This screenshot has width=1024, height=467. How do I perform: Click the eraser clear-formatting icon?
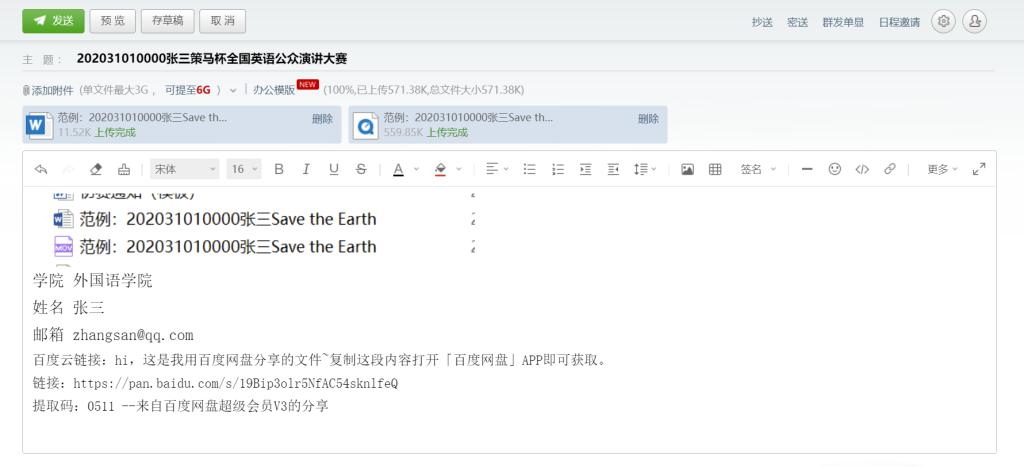click(x=96, y=169)
